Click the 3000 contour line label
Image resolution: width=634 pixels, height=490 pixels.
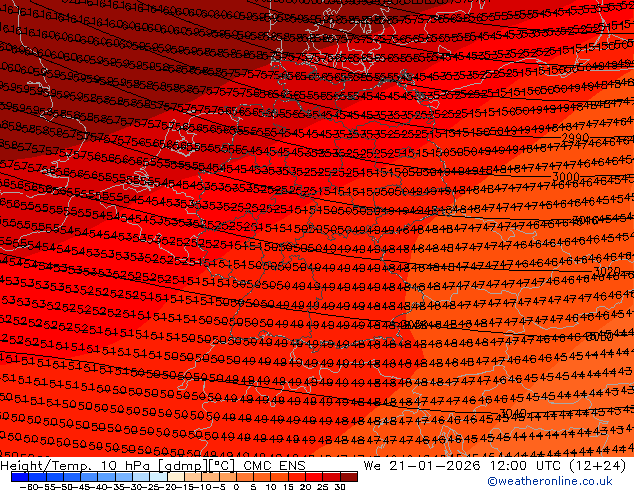click(566, 177)
